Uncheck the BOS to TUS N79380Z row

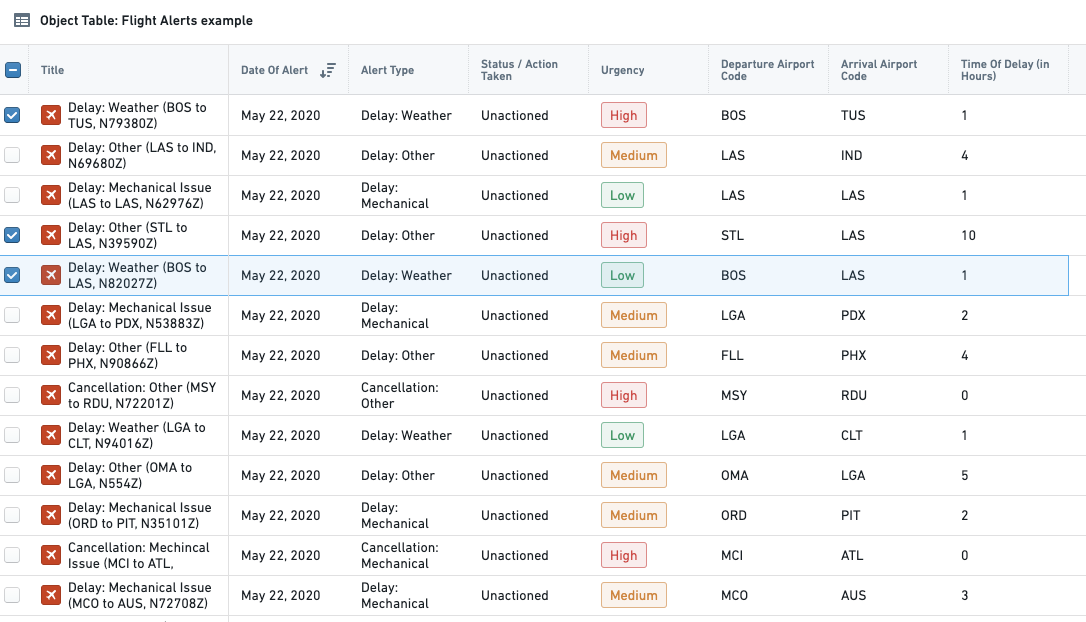(12, 115)
